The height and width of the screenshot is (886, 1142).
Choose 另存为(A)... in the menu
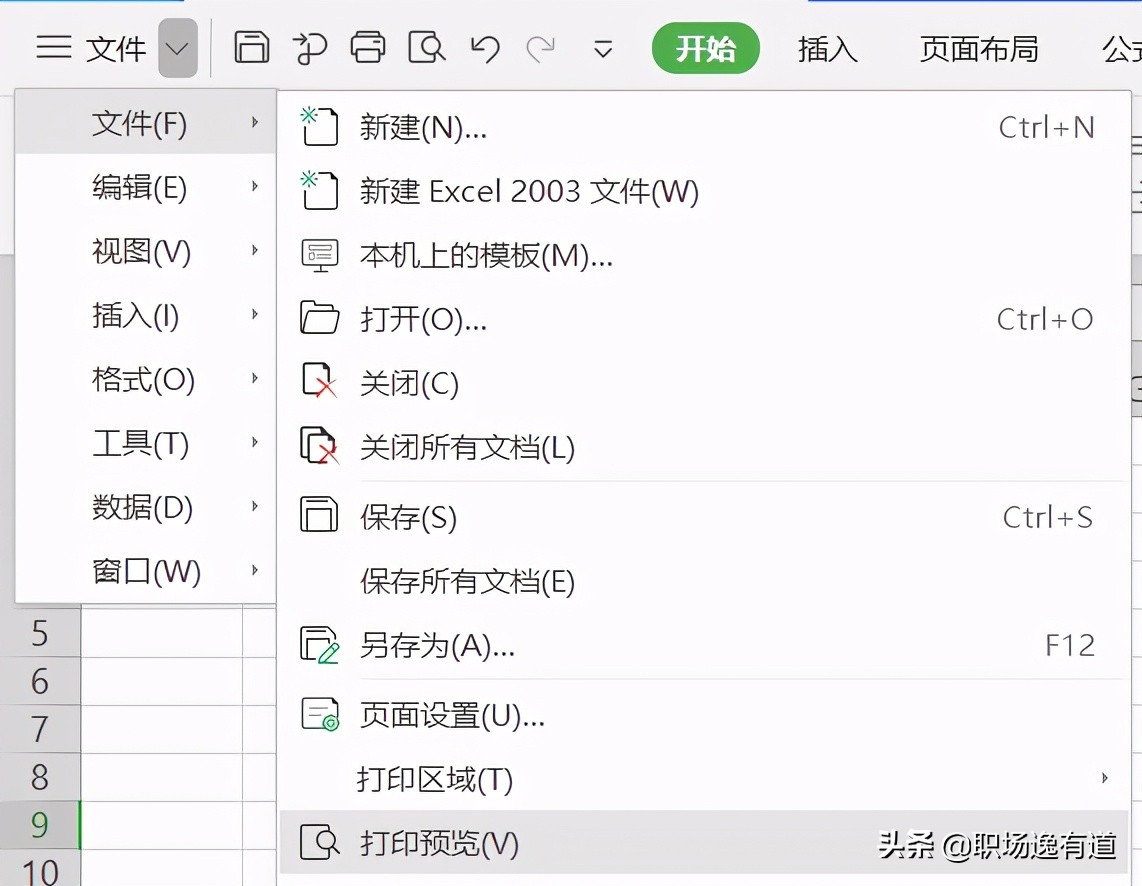coord(704,646)
